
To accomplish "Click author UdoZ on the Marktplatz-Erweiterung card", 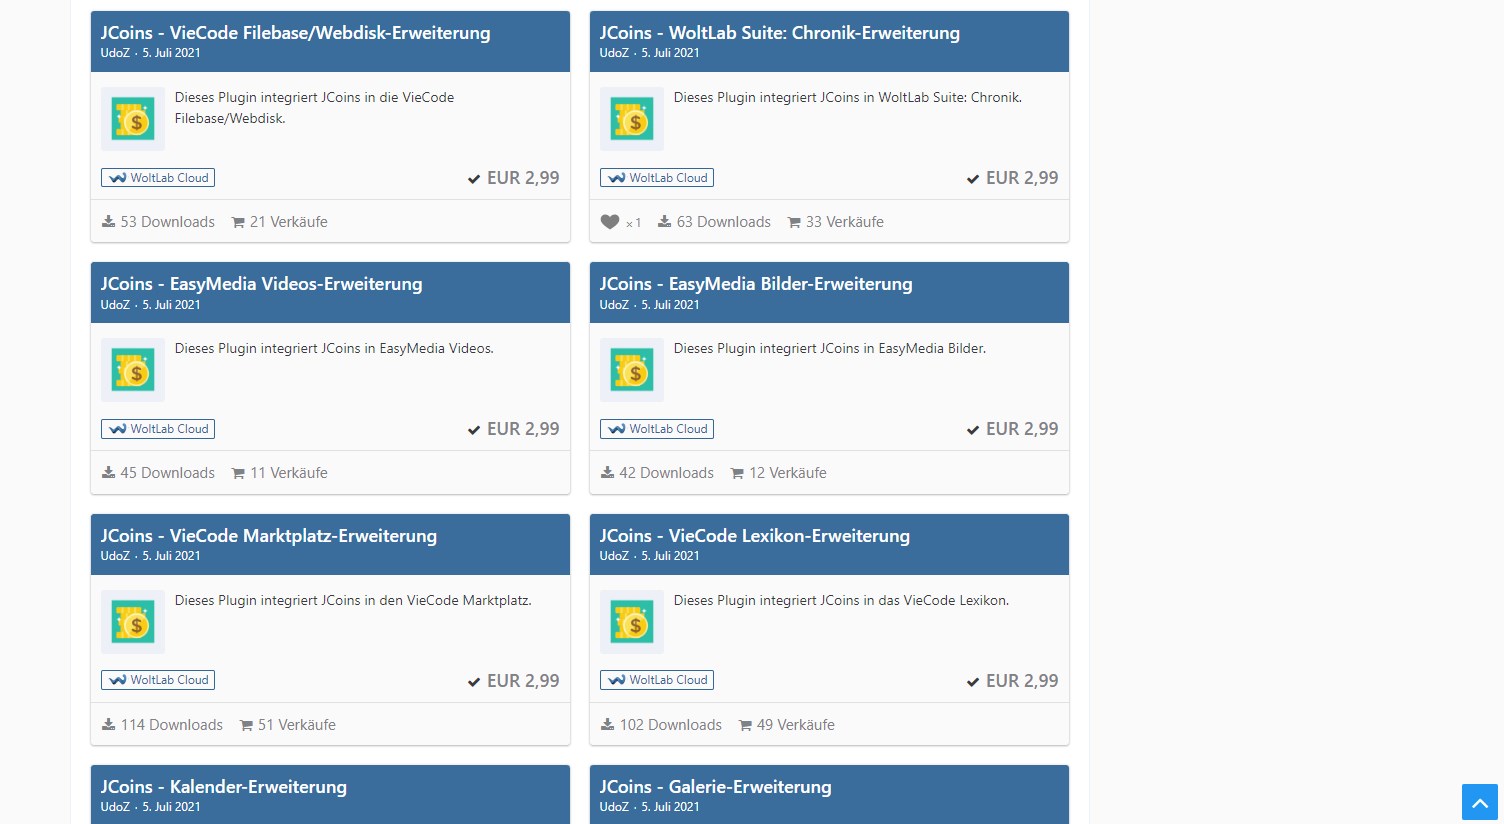I will point(115,556).
